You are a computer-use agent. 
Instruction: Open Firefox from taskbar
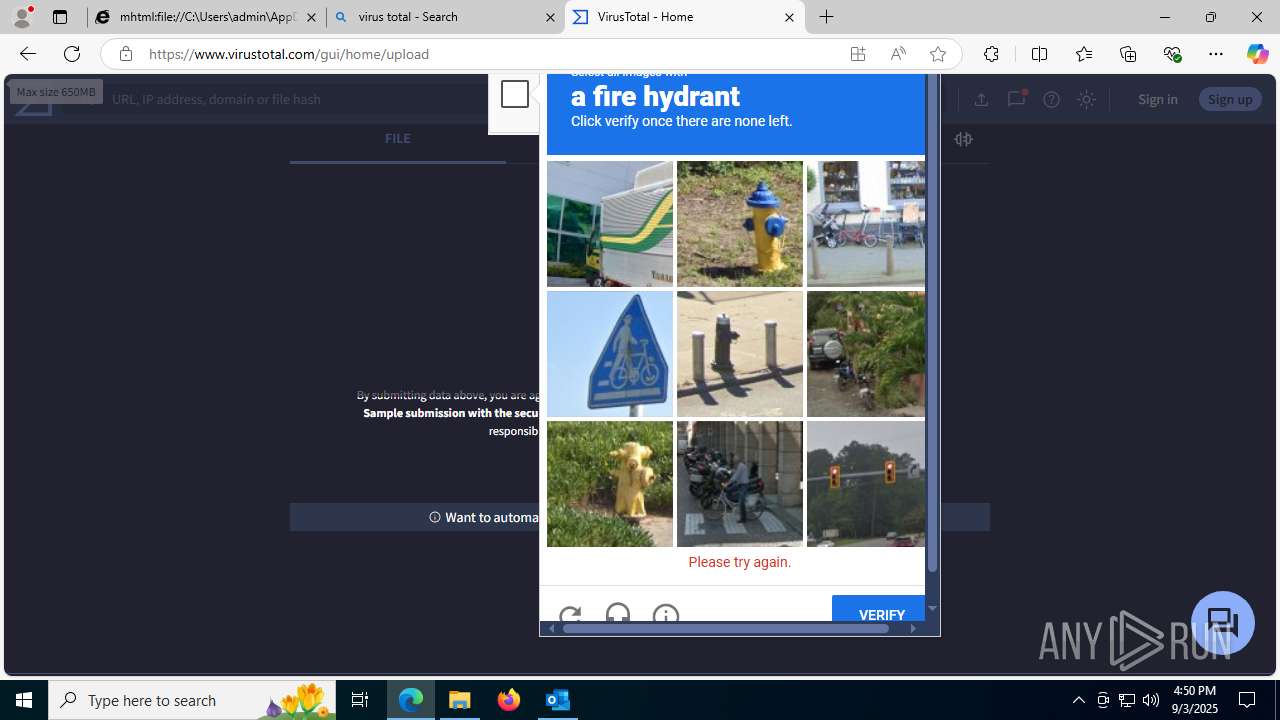point(509,700)
